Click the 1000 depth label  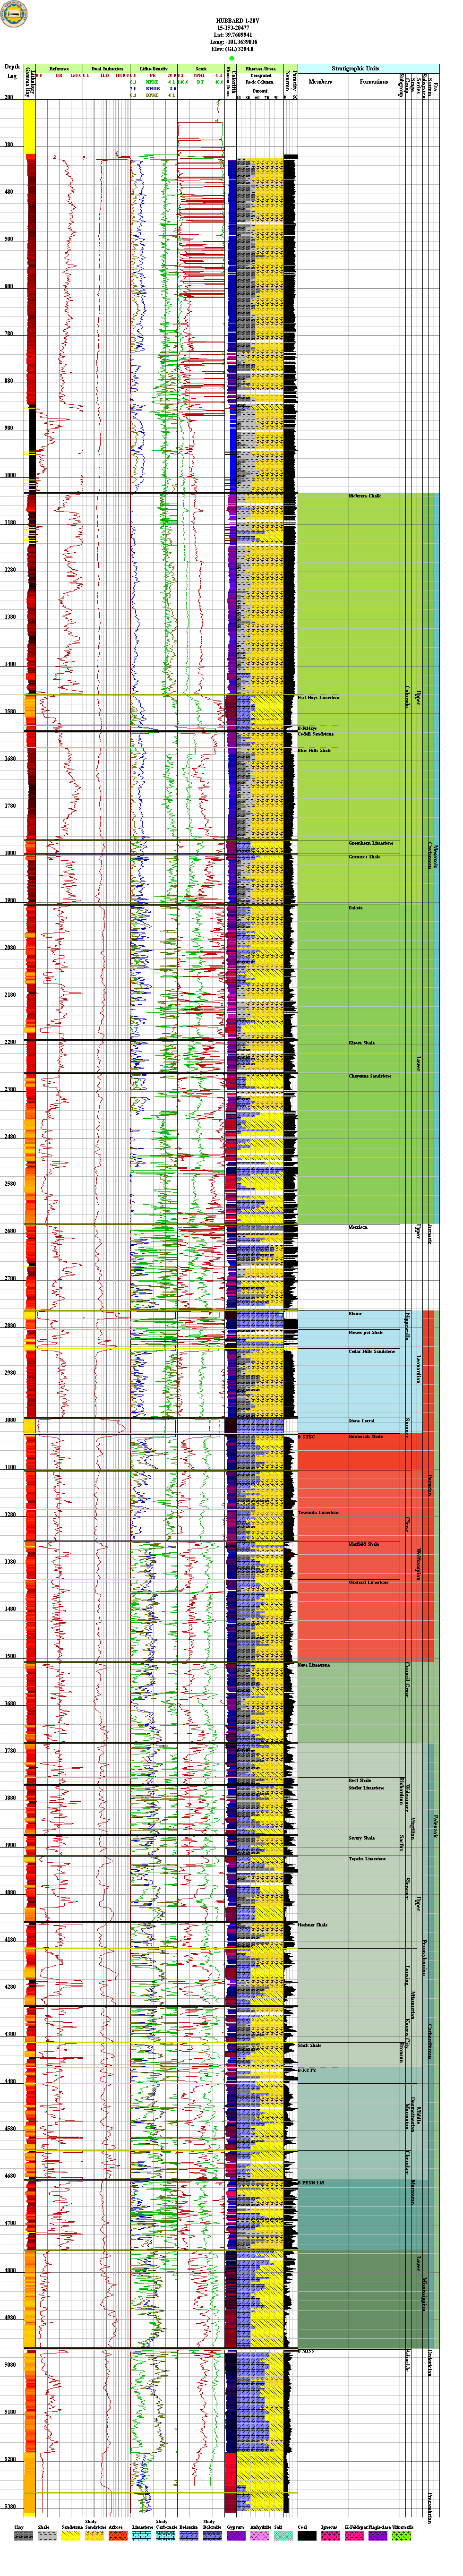click(x=10, y=476)
